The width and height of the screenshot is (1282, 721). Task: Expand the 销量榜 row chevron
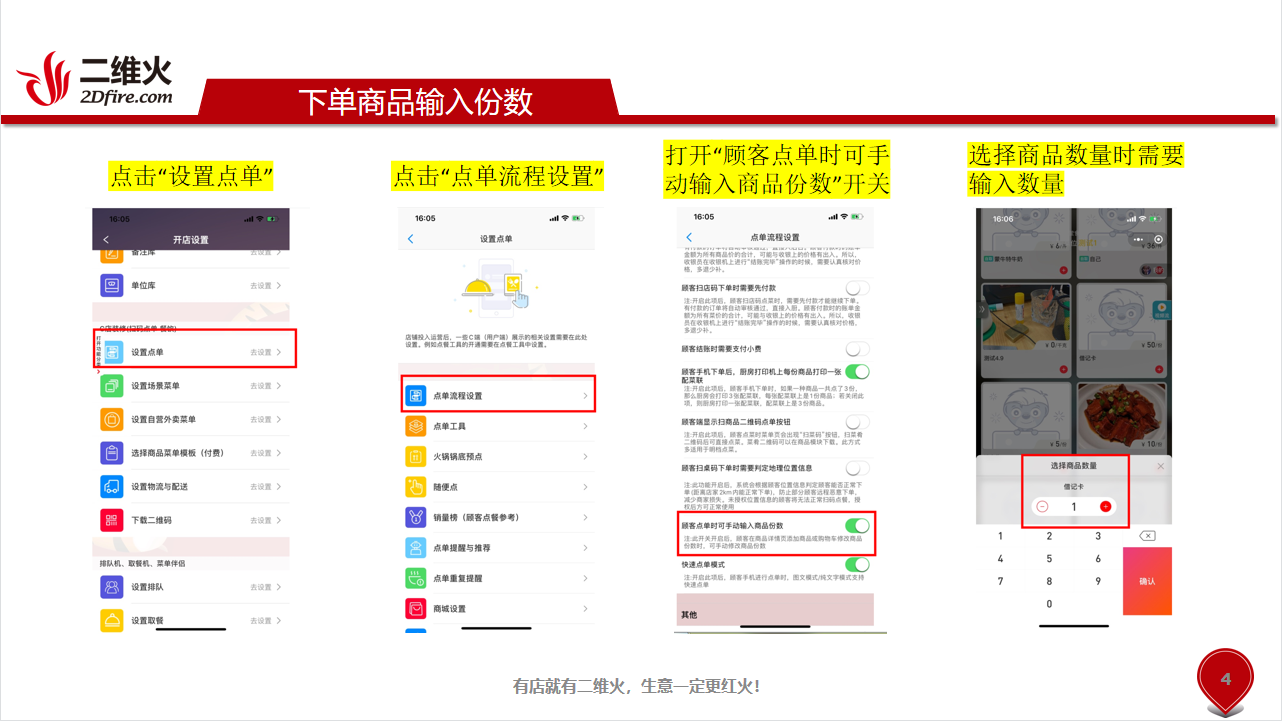click(585, 517)
